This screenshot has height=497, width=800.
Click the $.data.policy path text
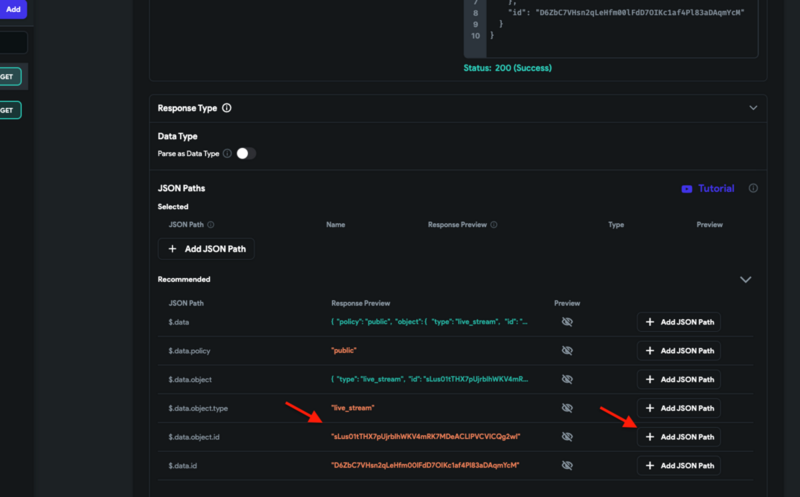click(x=189, y=351)
